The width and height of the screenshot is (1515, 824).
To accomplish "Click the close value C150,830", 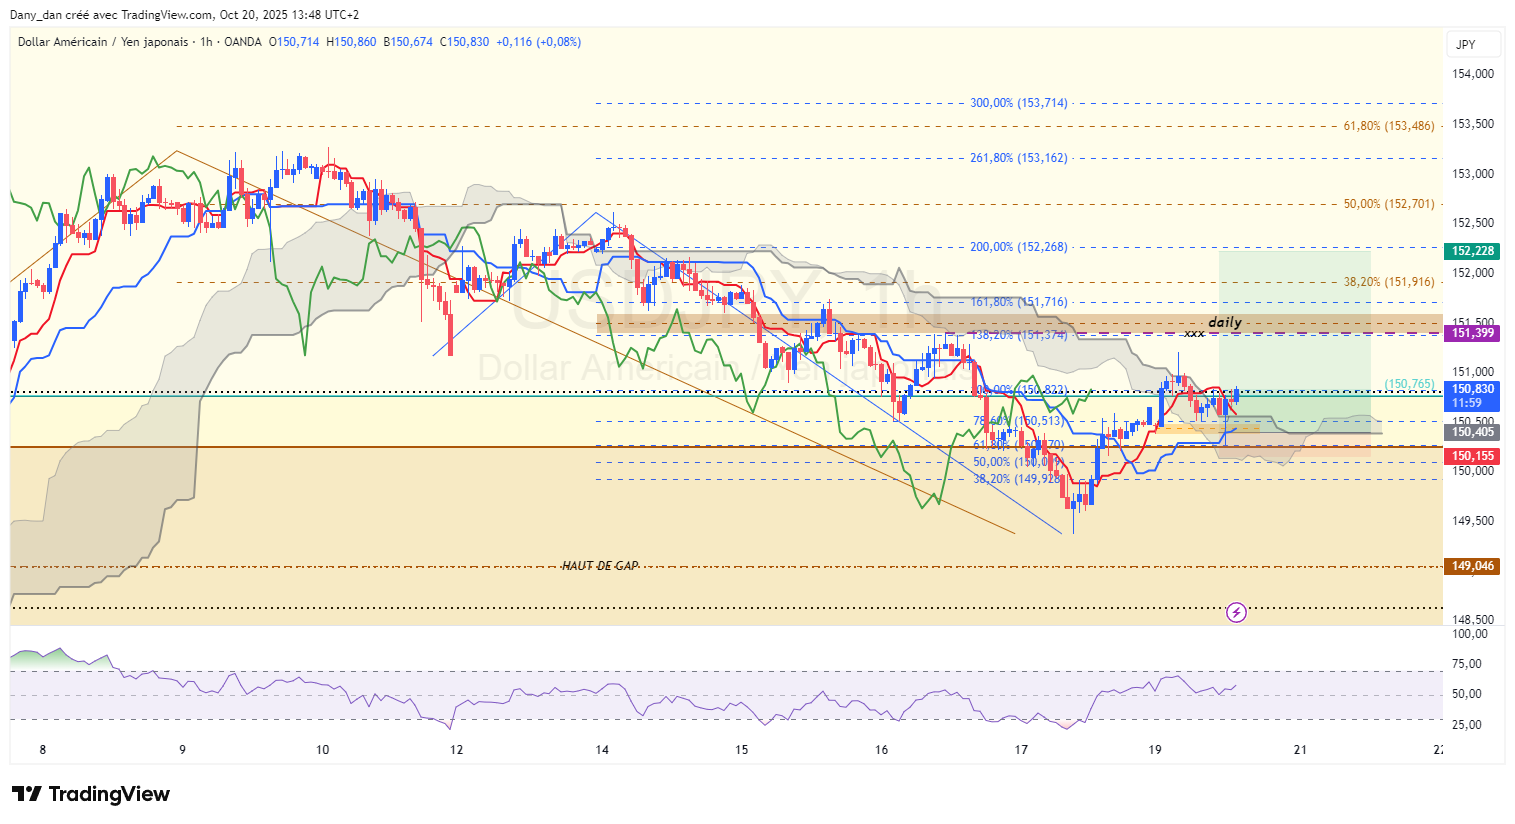I will coord(465,42).
